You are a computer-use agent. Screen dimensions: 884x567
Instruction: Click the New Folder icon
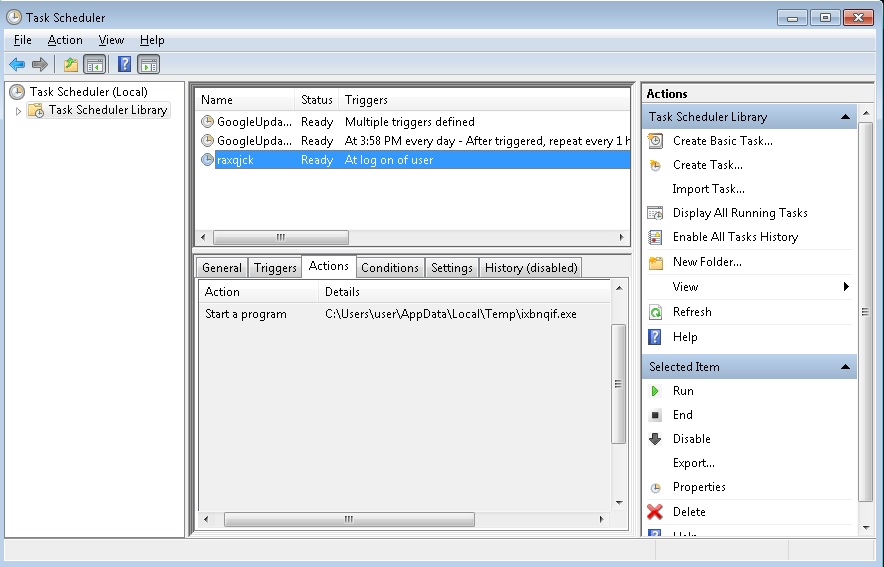pos(655,262)
